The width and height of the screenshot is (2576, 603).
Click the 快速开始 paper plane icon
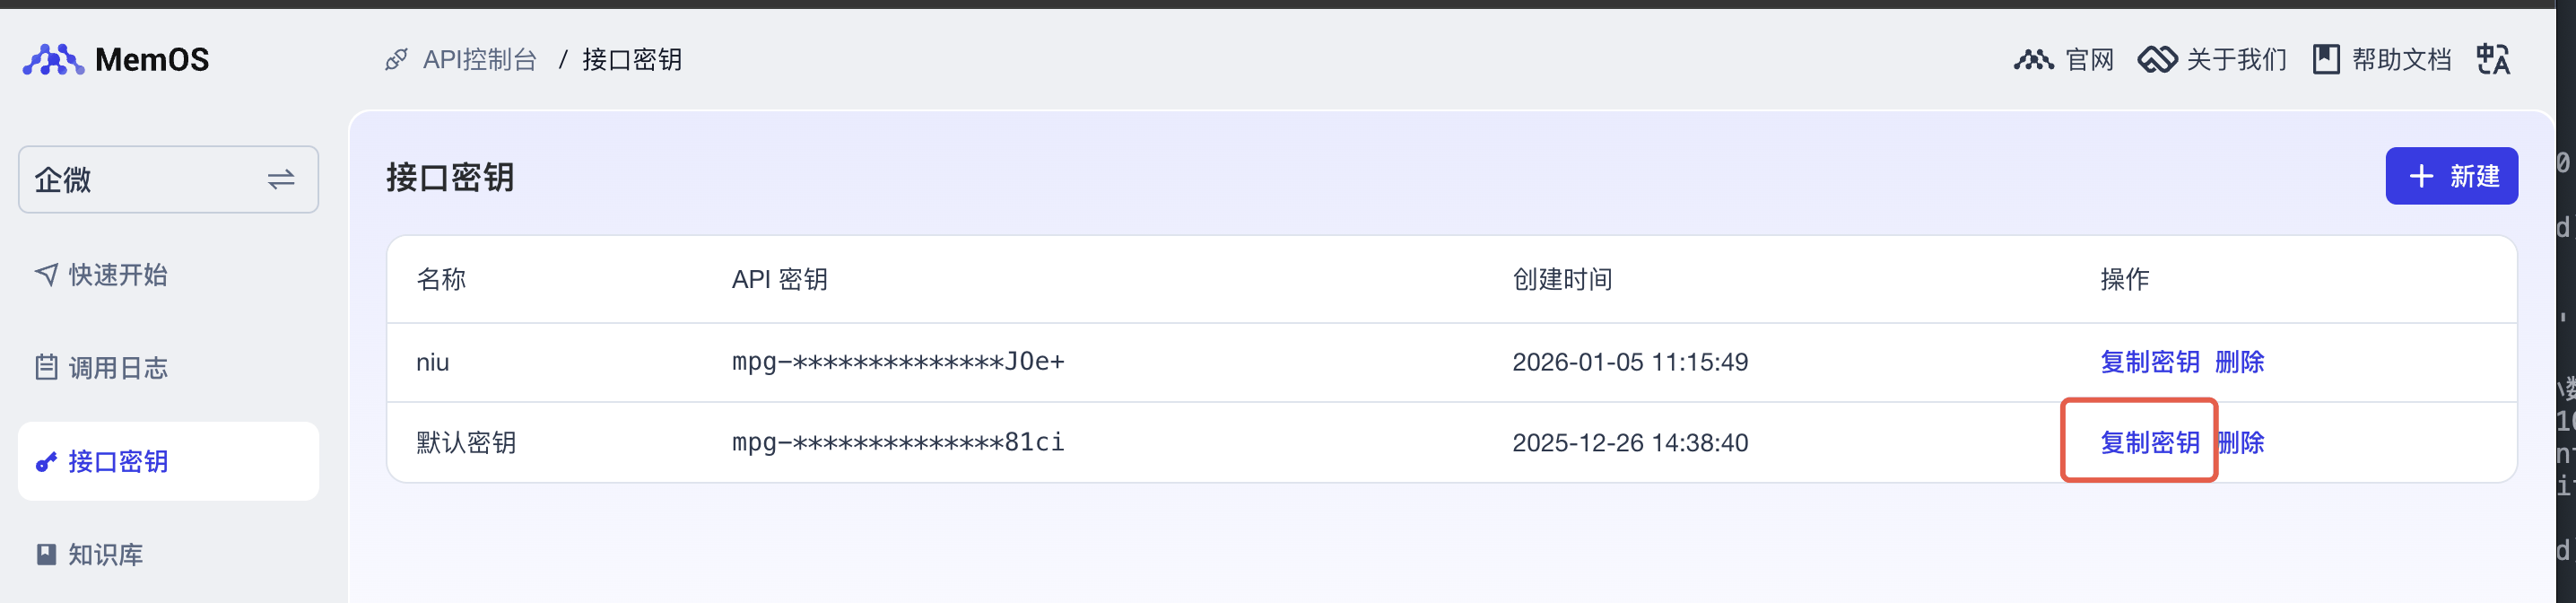46,275
